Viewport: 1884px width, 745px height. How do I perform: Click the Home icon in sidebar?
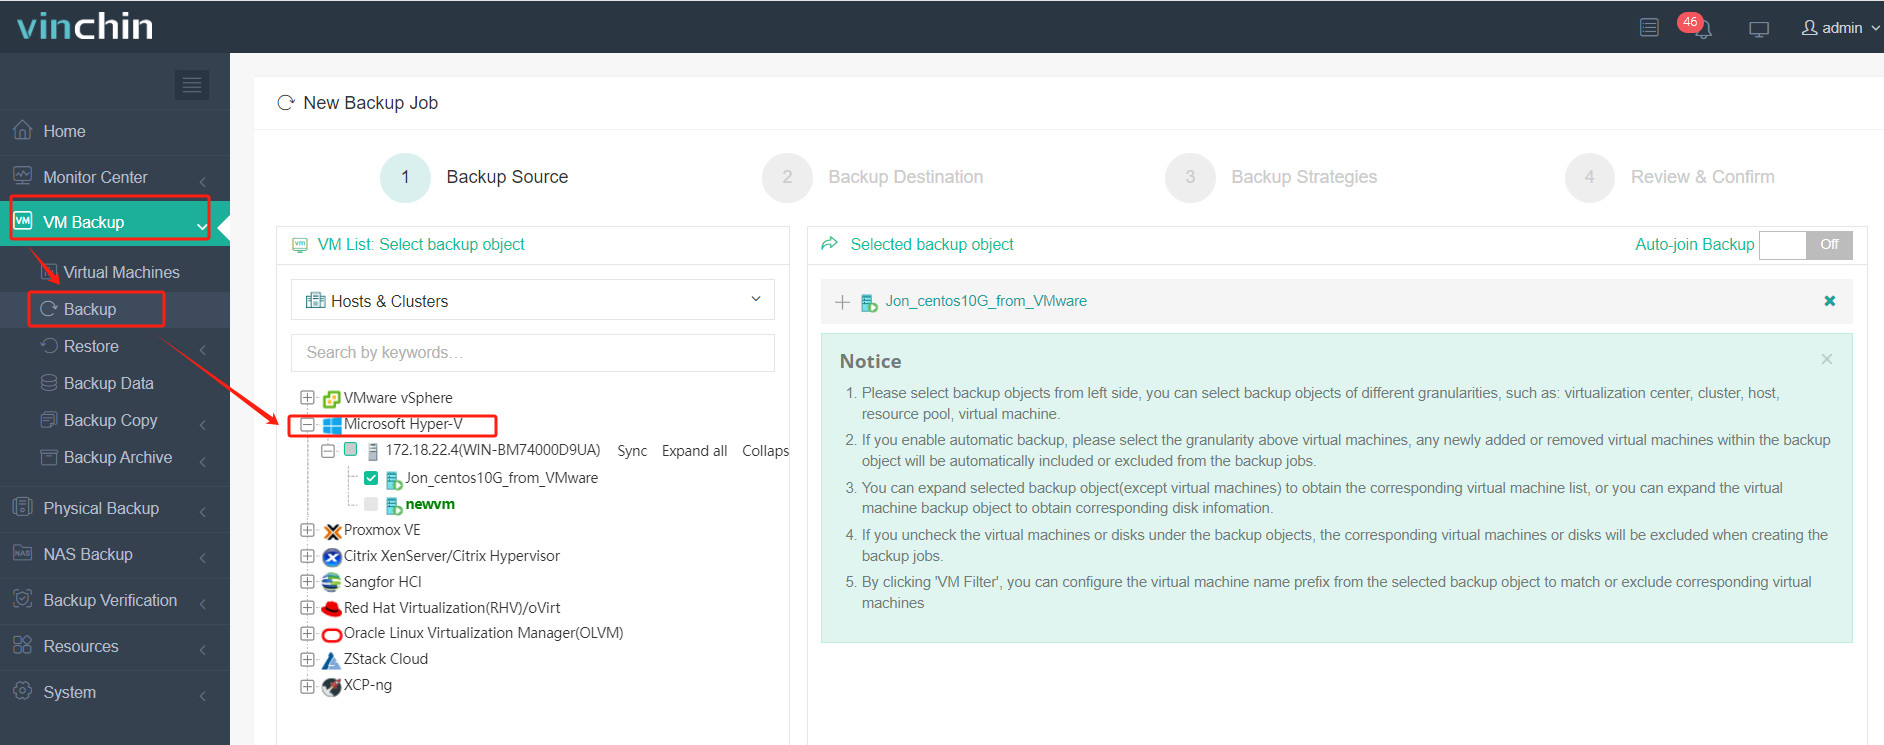coord(22,130)
